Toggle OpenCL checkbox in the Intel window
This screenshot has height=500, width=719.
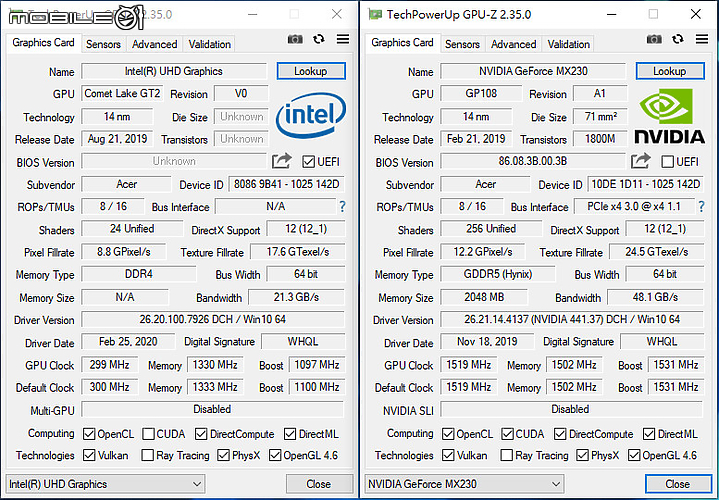[x=89, y=434]
